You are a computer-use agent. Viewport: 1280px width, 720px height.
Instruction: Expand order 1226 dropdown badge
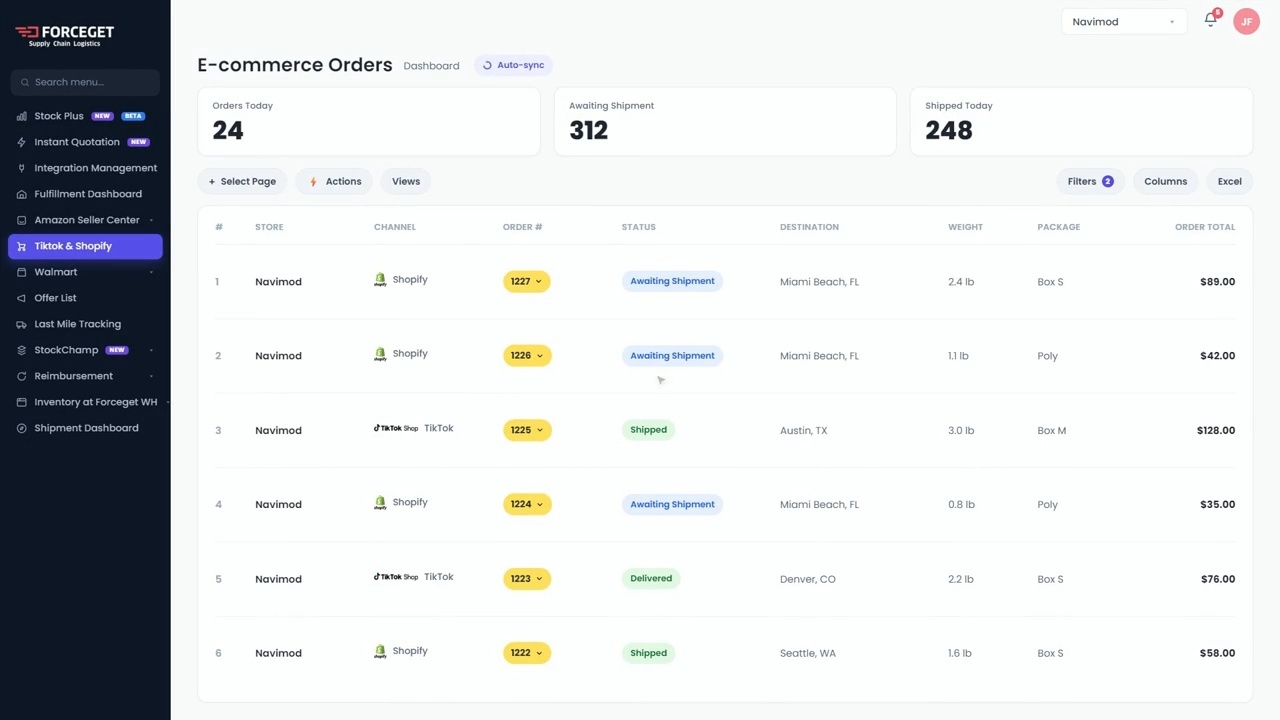point(527,356)
